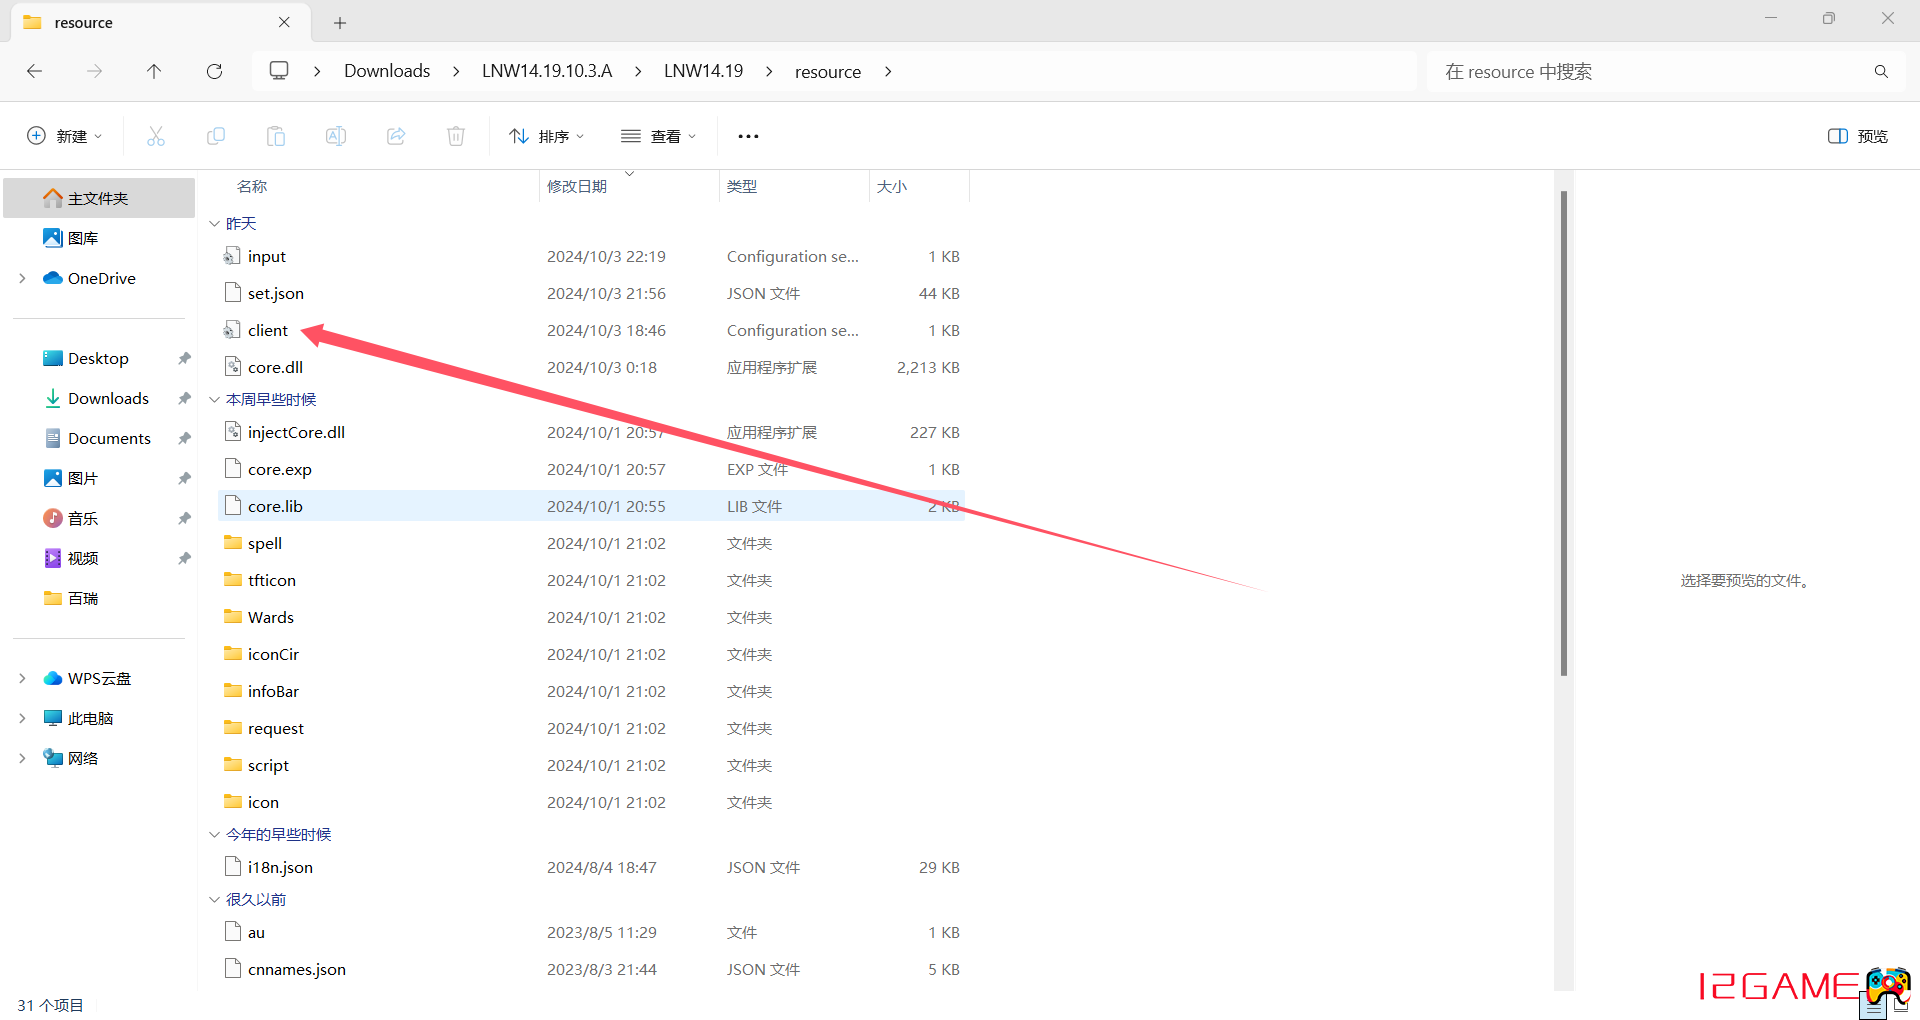Select the au file
Viewport: 1920px width, 1020px height.
click(x=591, y=932)
